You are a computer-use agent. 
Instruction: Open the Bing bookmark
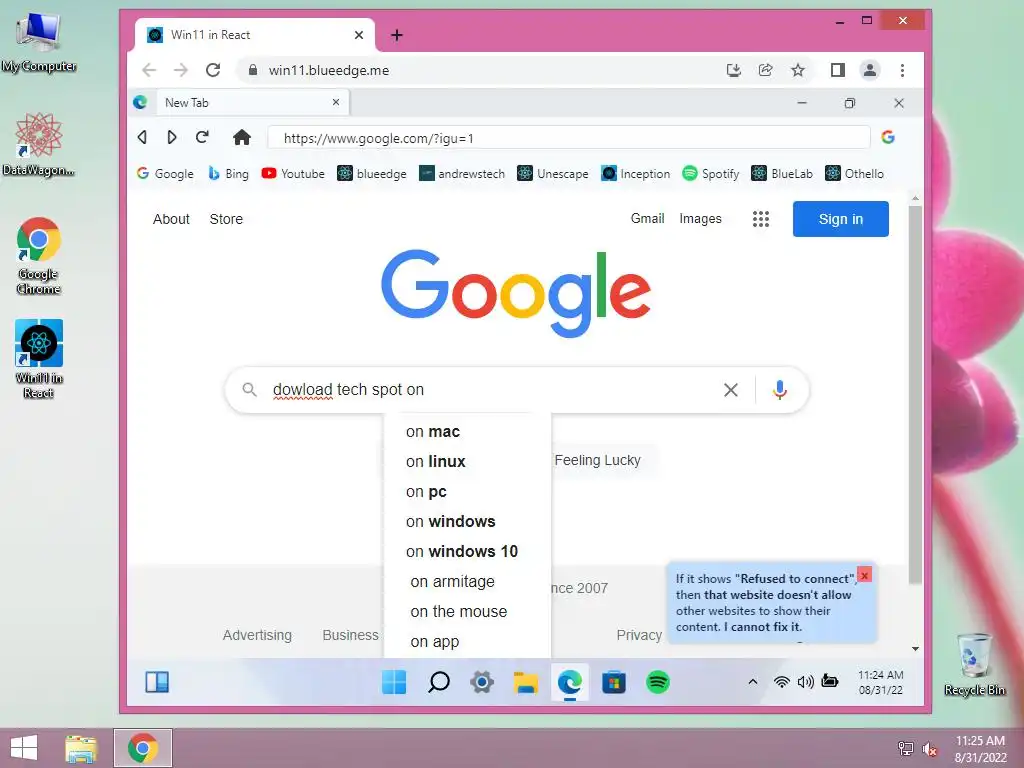pos(228,174)
